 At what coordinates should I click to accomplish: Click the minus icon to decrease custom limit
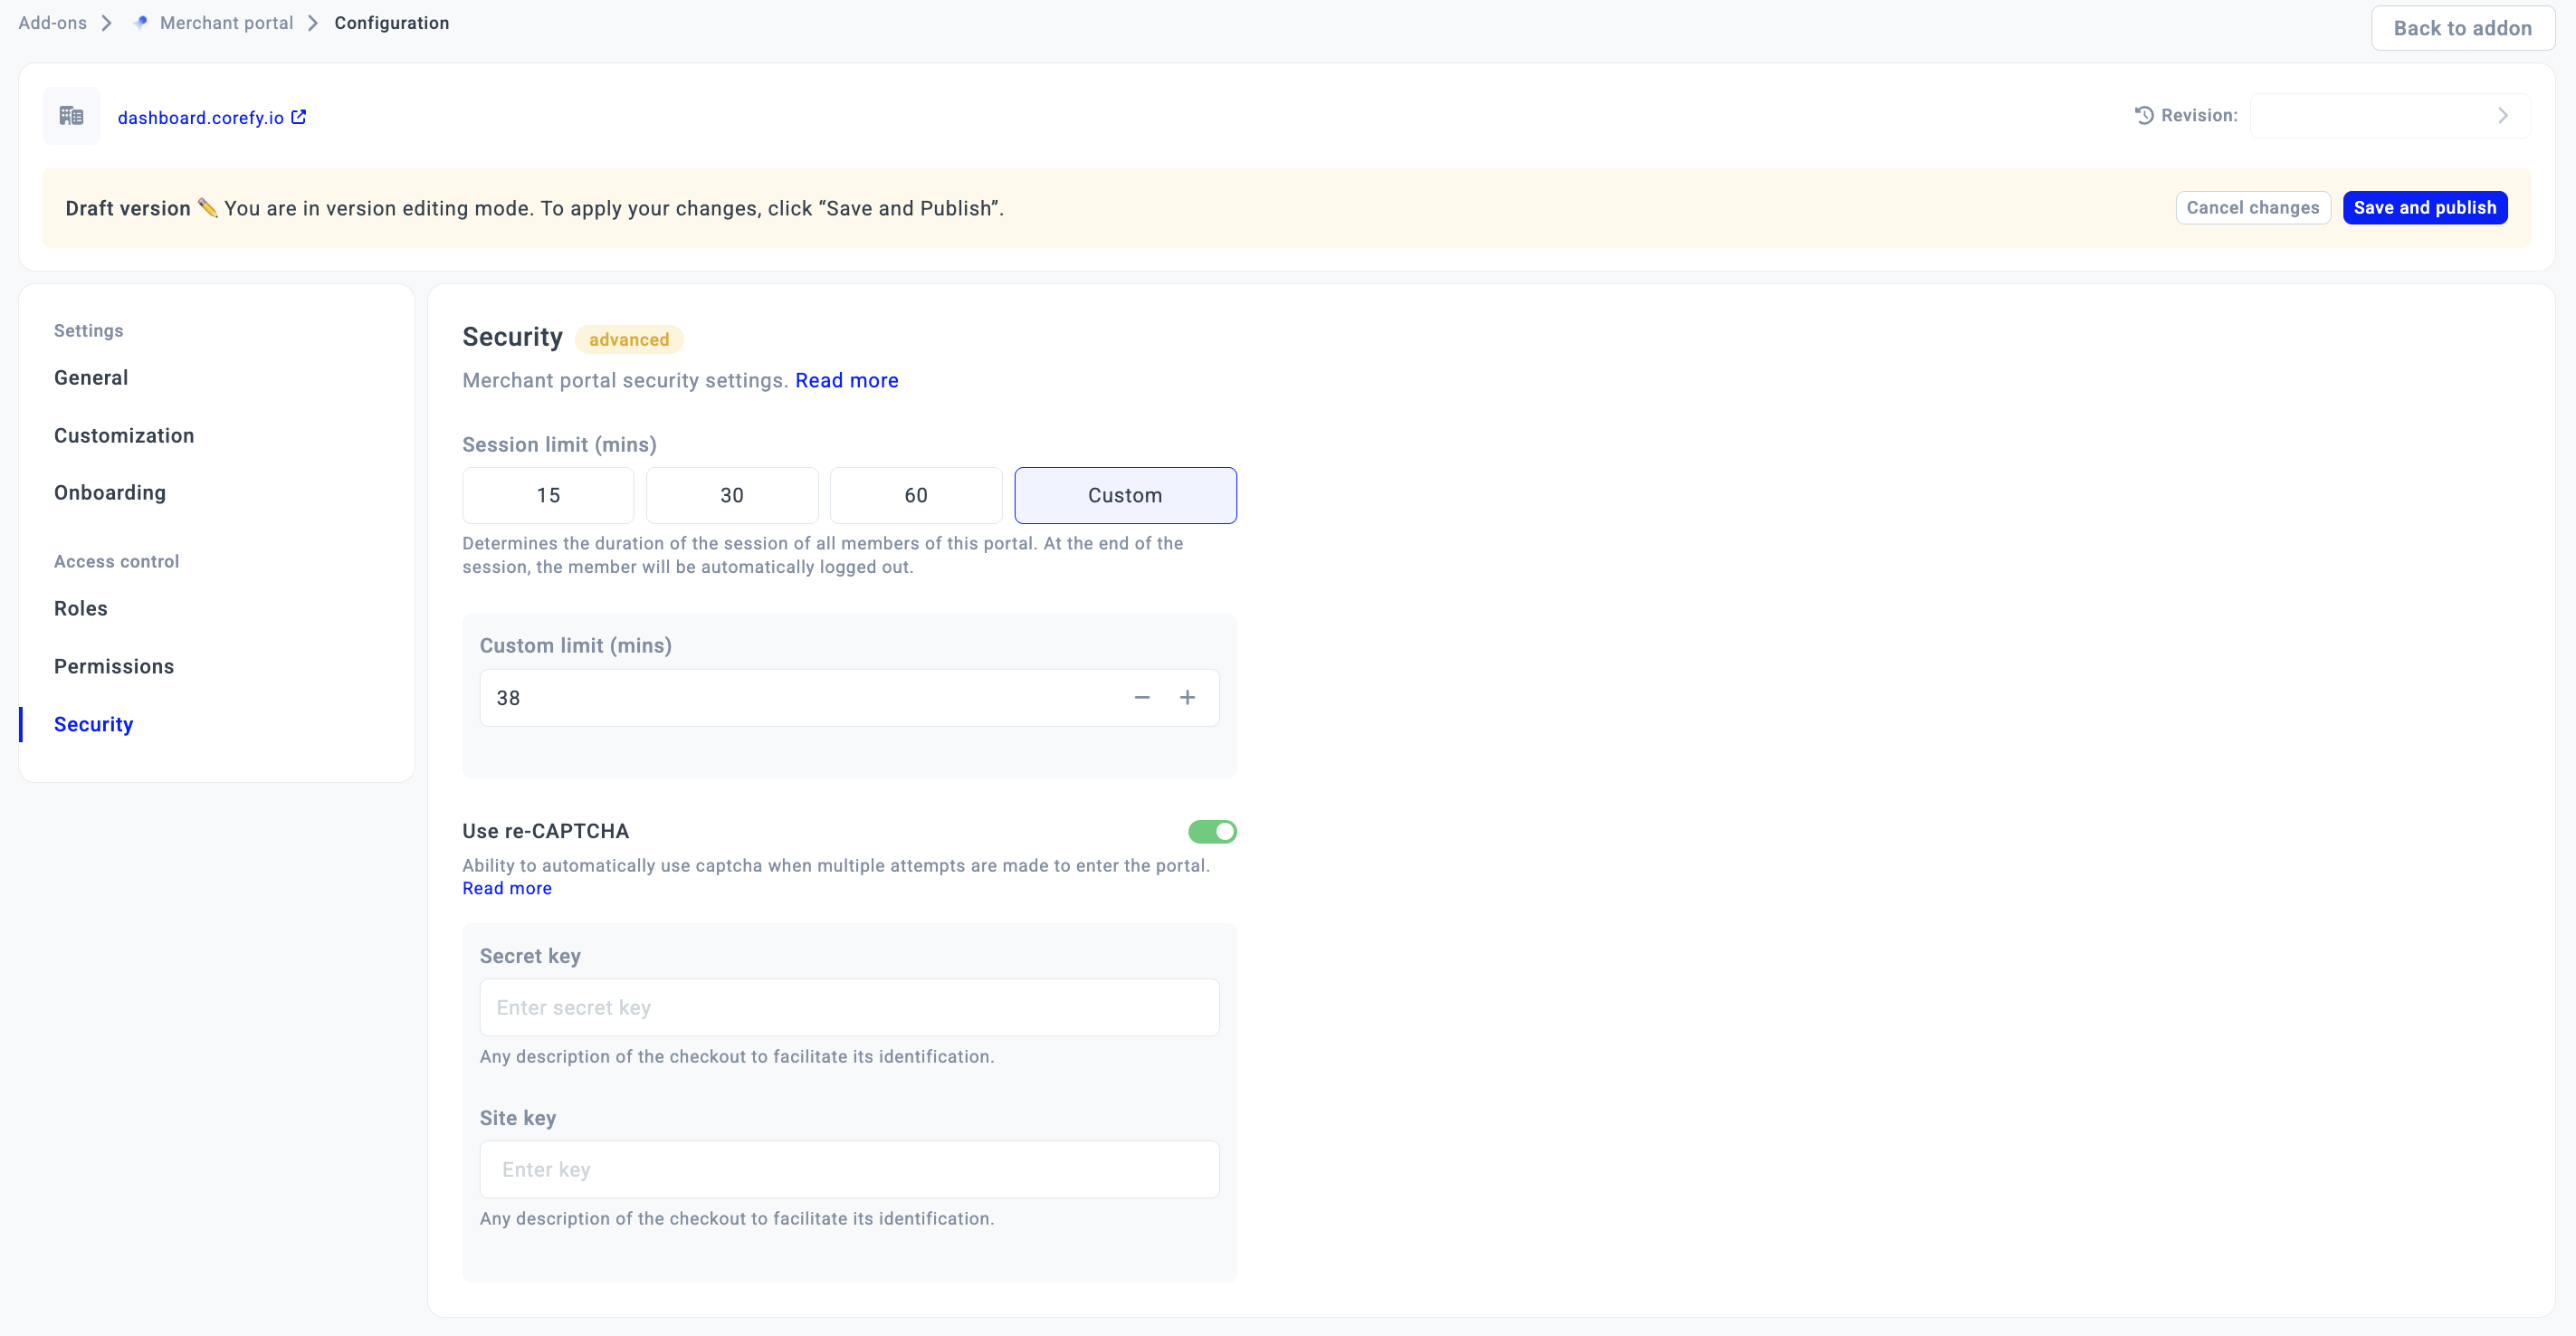click(1142, 698)
